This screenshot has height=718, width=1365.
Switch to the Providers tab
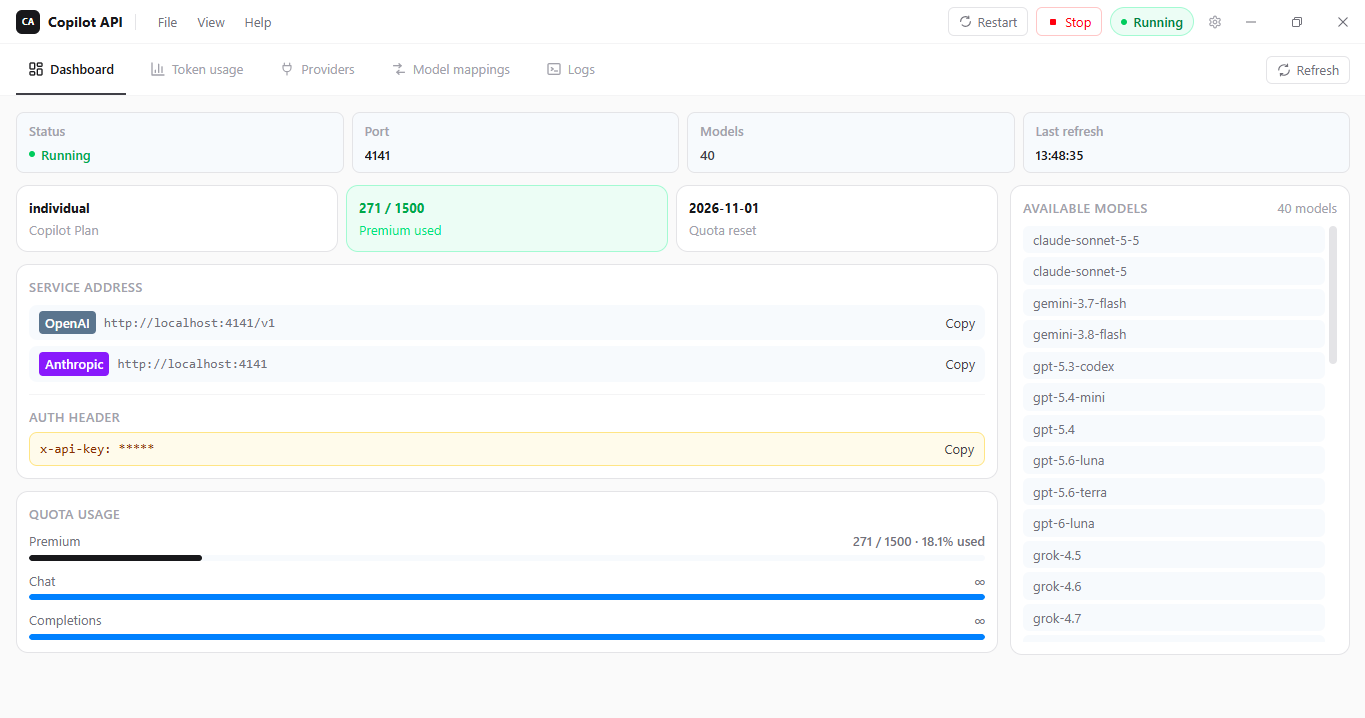pyautogui.click(x=318, y=70)
